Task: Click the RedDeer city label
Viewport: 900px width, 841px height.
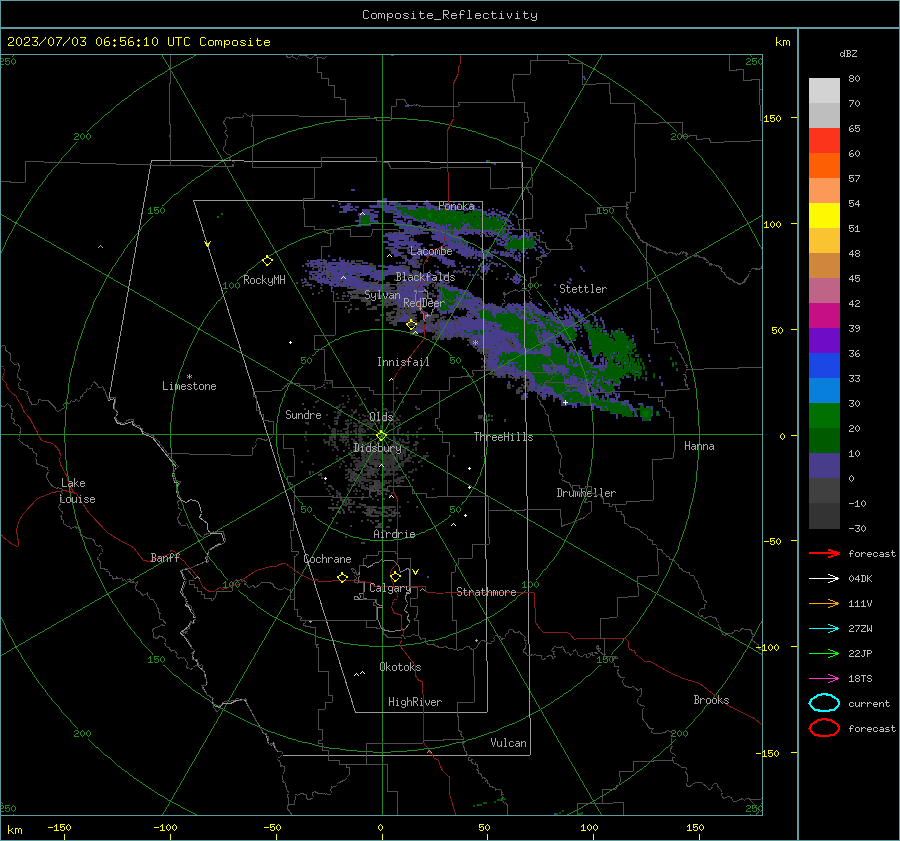Action: tap(424, 303)
